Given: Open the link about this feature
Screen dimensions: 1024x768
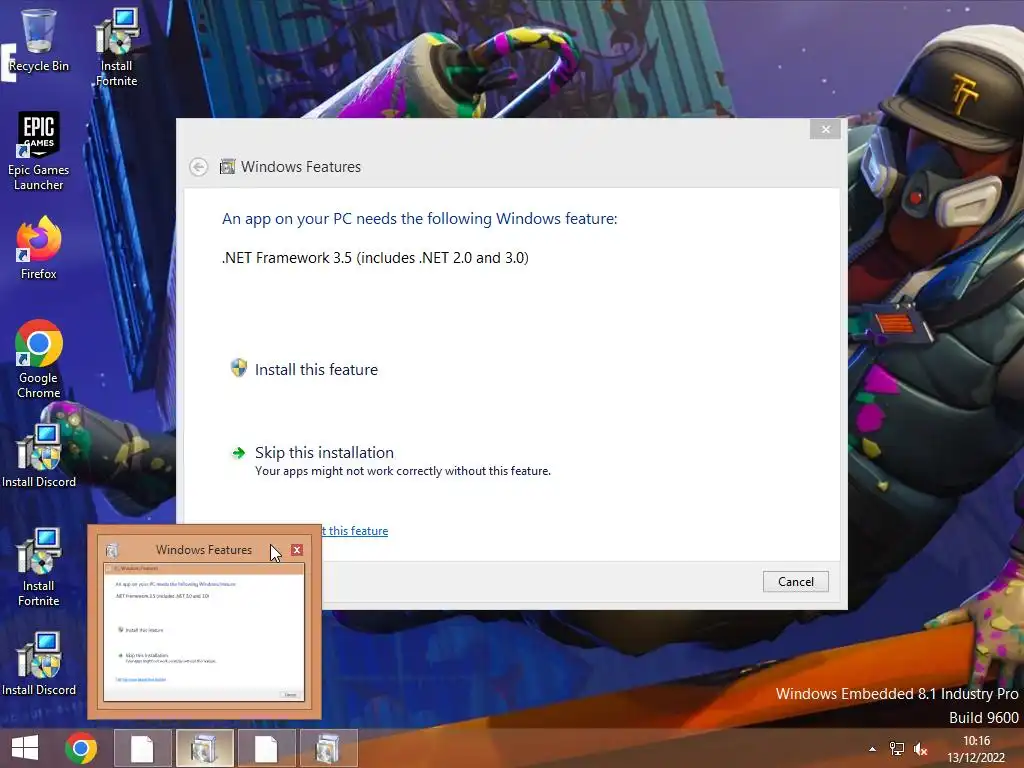Looking at the screenshot, I should [x=355, y=531].
